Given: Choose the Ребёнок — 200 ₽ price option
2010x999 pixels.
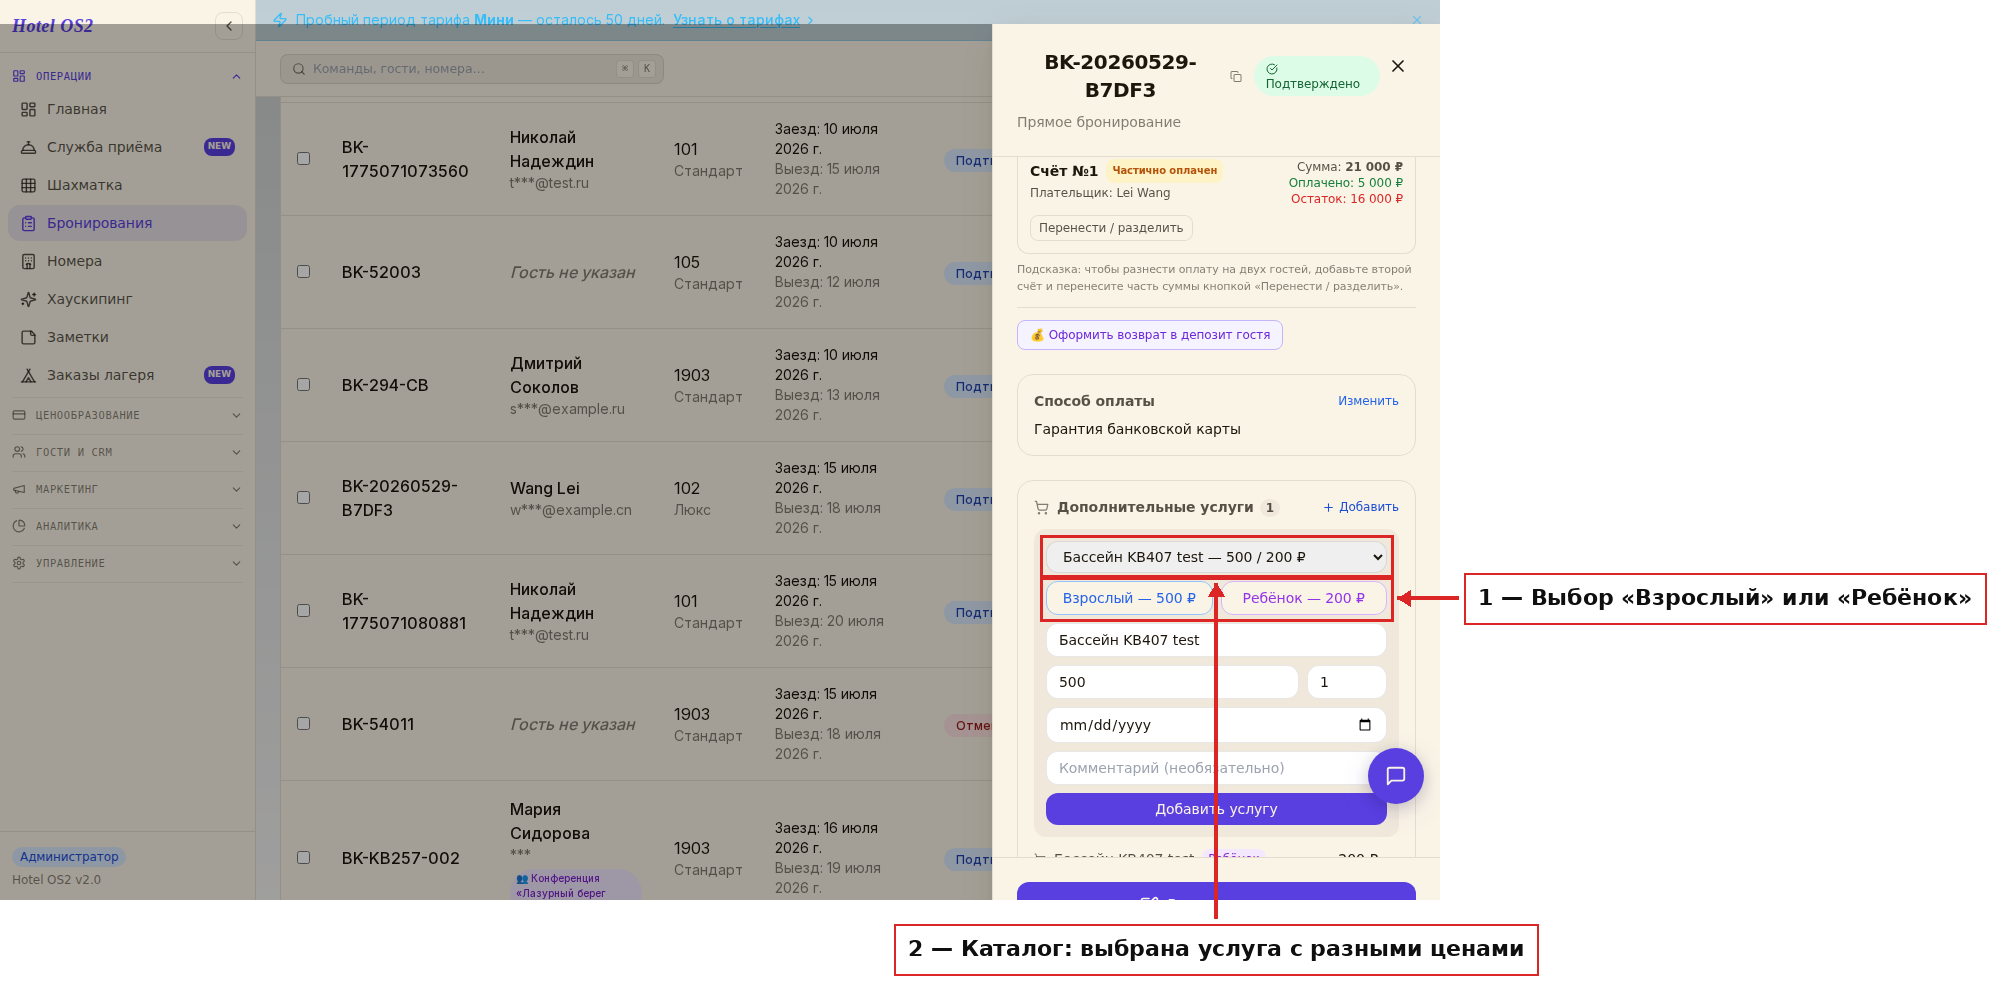Looking at the screenshot, I should click(x=1304, y=598).
